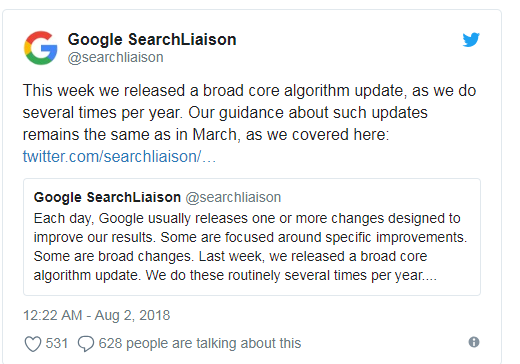Click the @searchliaison handle inside the quoted tweet
Screen dimensions: 520x364
click(x=233, y=197)
